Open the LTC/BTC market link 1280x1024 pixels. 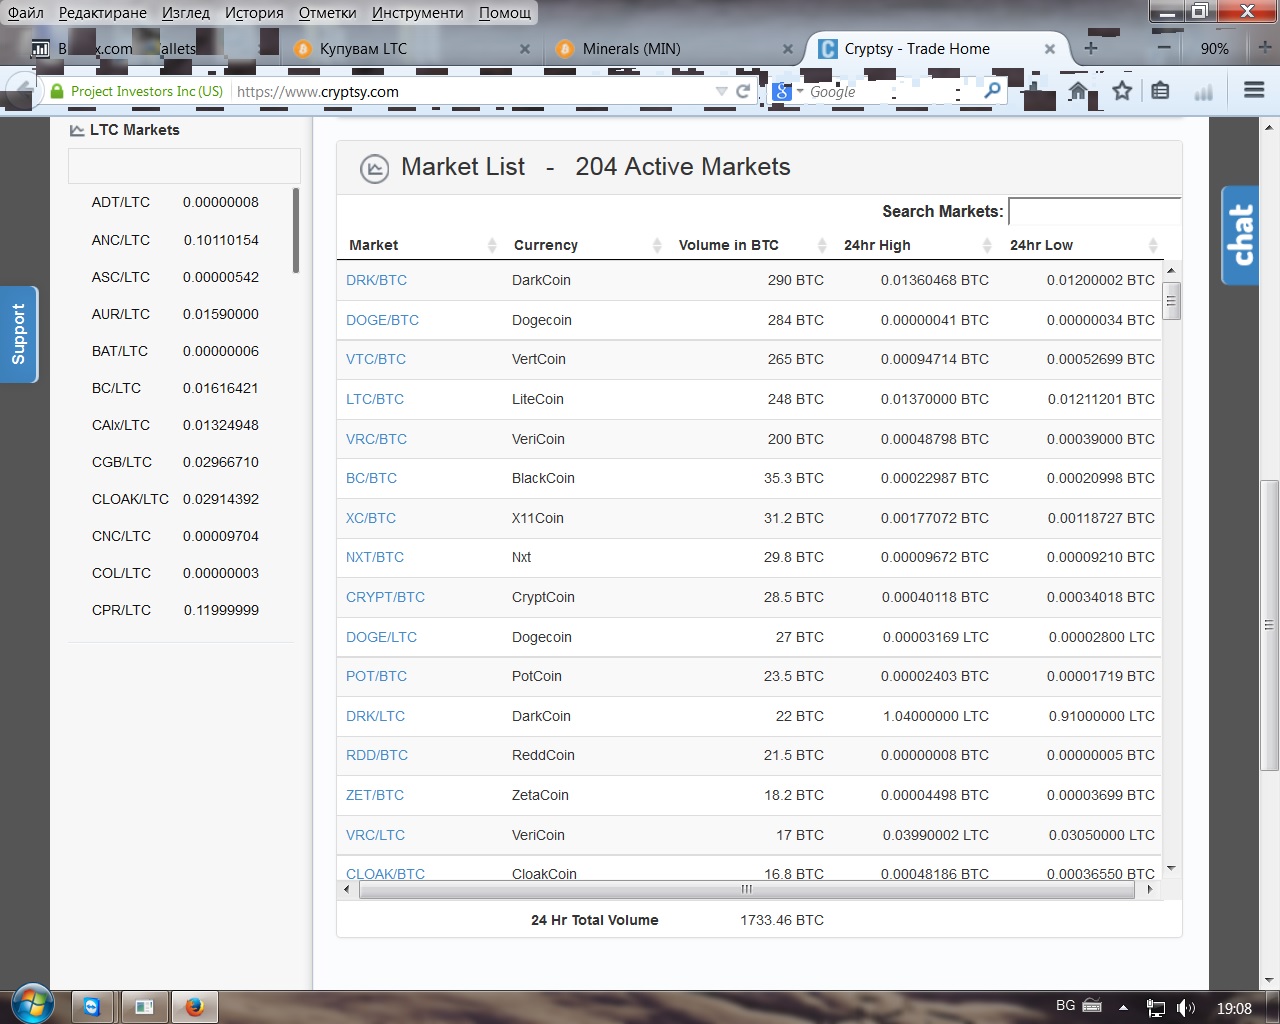375,399
